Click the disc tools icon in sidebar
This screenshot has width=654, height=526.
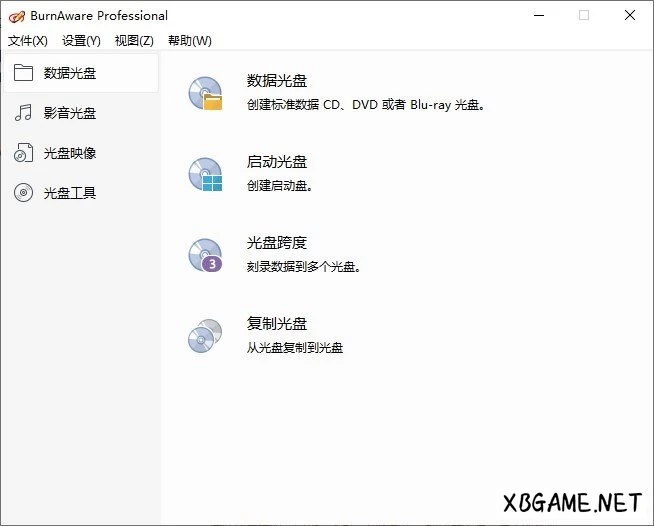23,193
